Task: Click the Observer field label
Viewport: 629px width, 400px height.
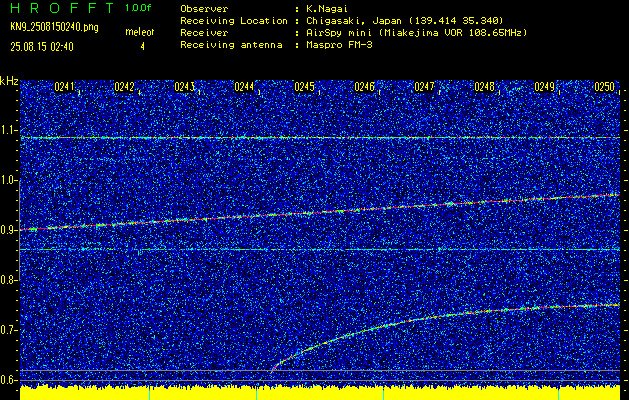Action: click(x=204, y=8)
